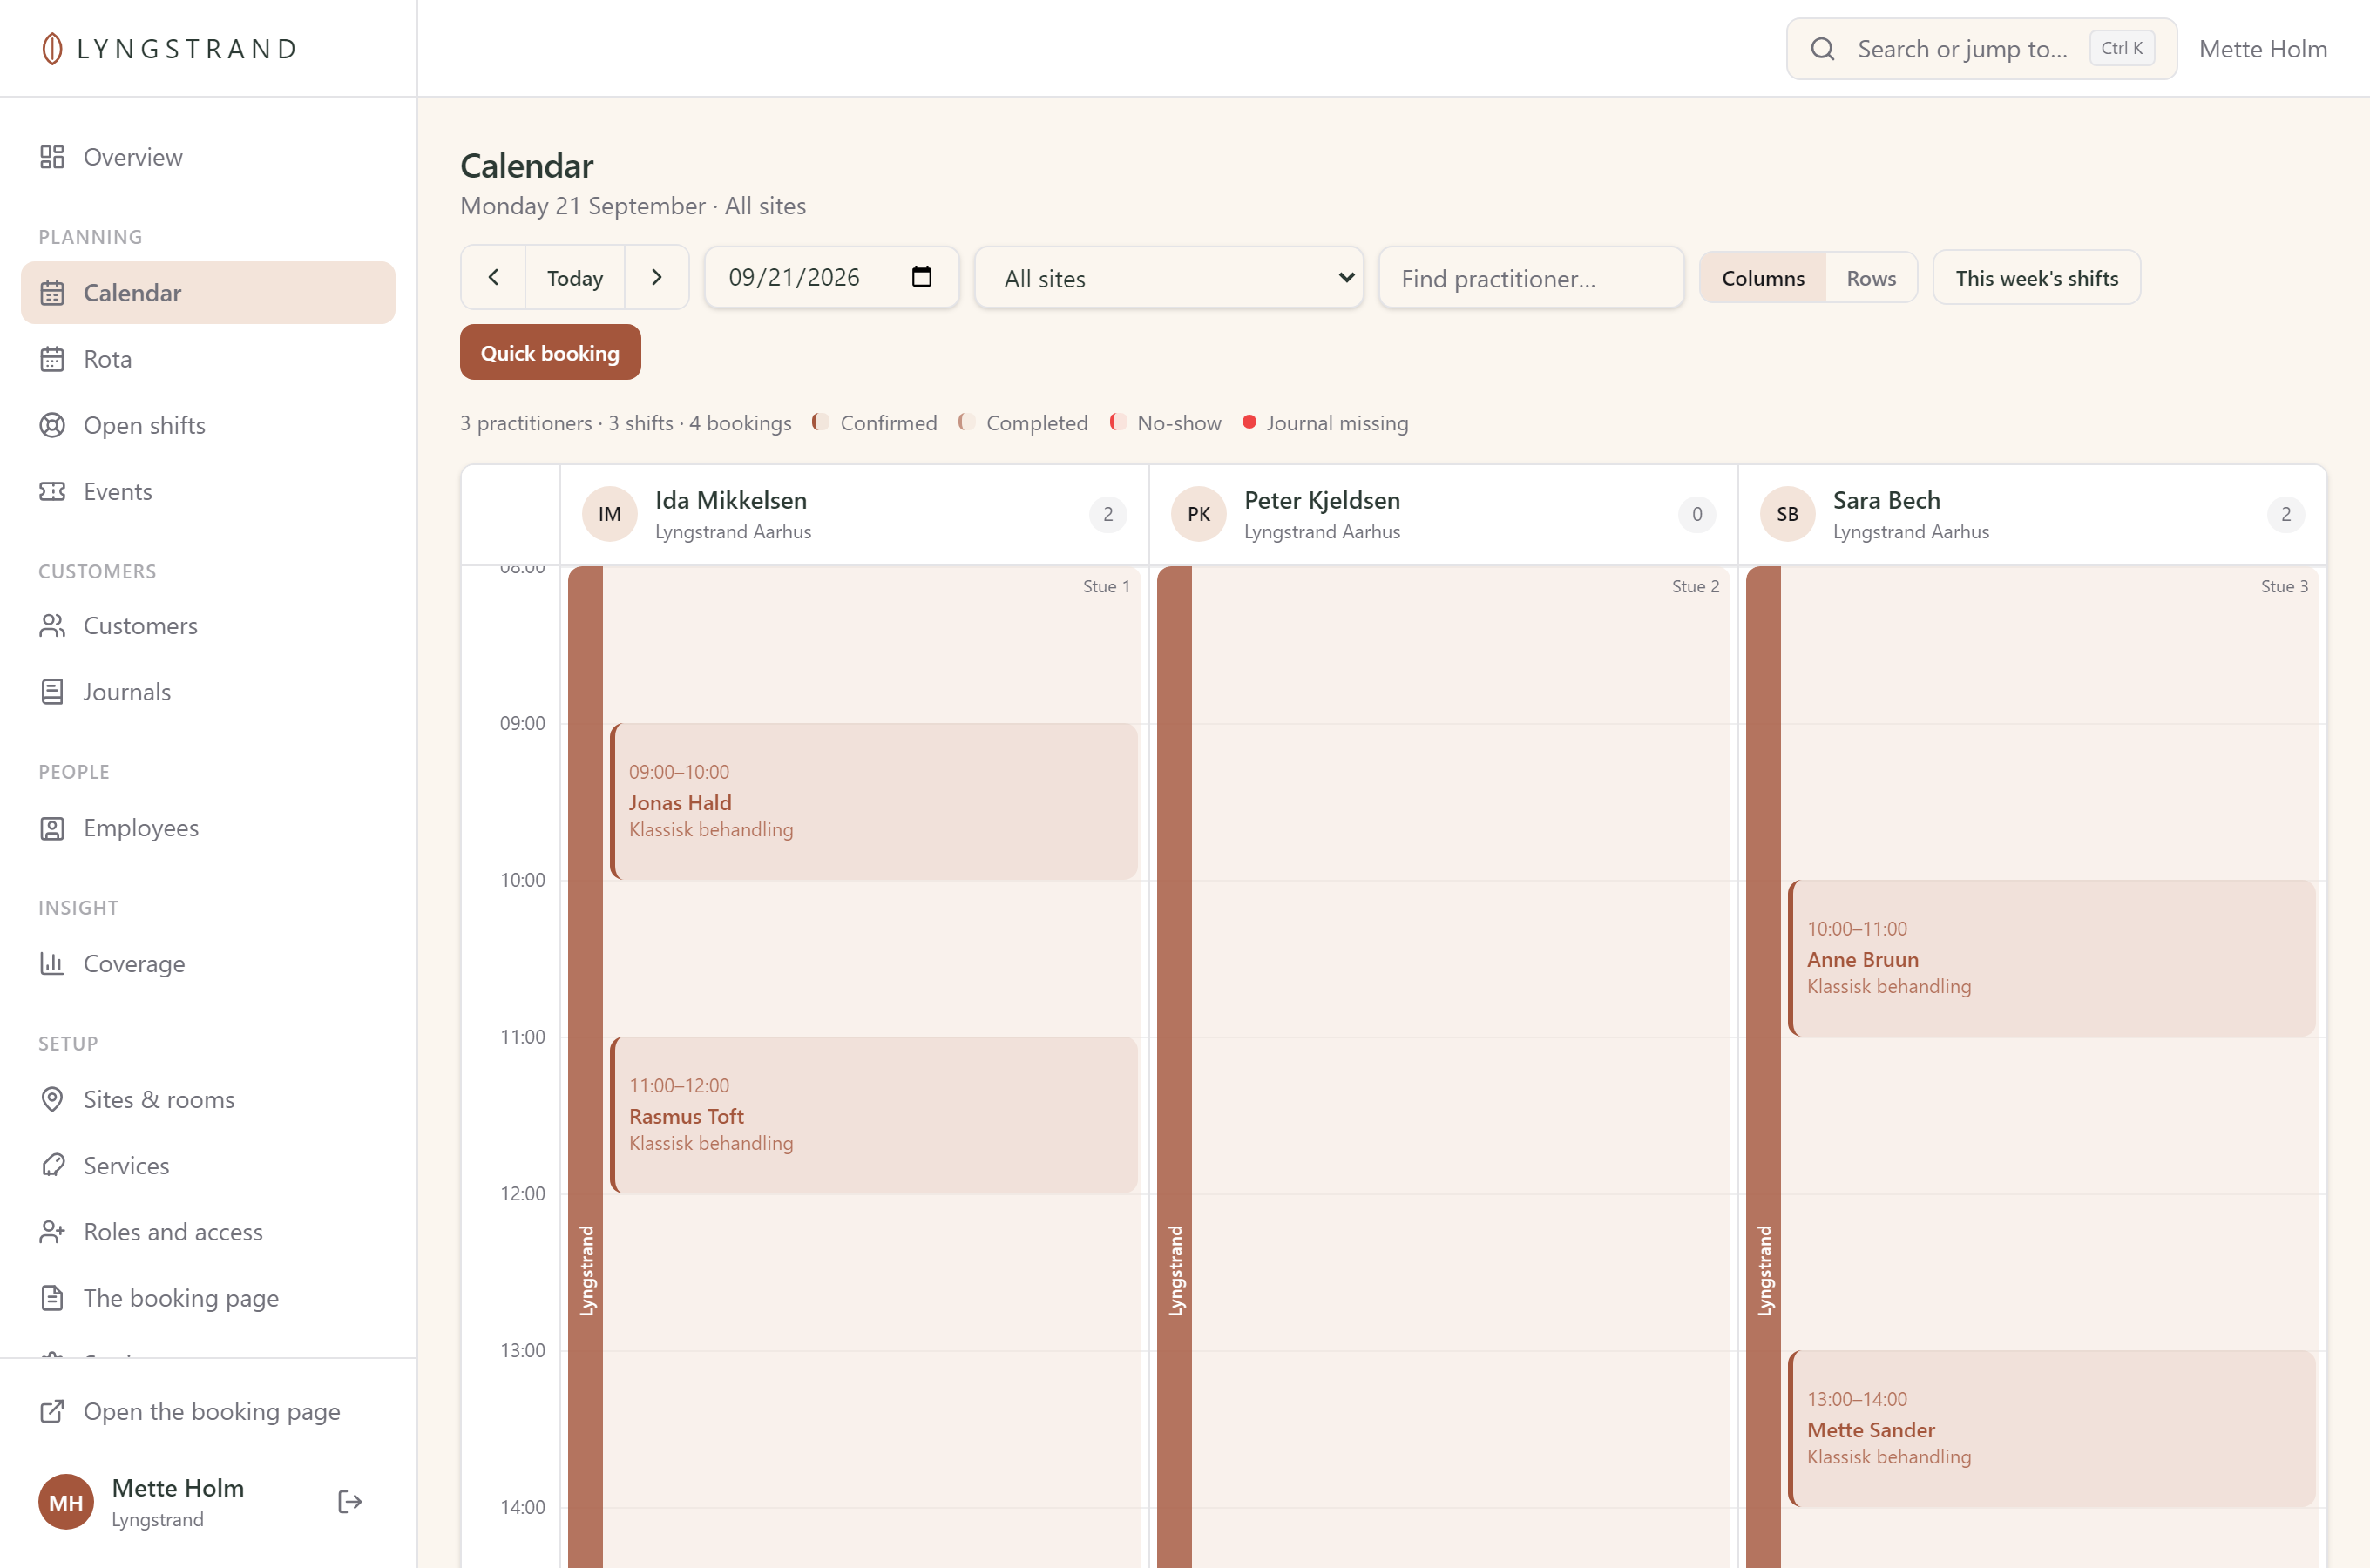Open Jonas Hald 09:00–10:00 booking
Image resolution: width=2370 pixels, height=1568 pixels.
[x=874, y=801]
